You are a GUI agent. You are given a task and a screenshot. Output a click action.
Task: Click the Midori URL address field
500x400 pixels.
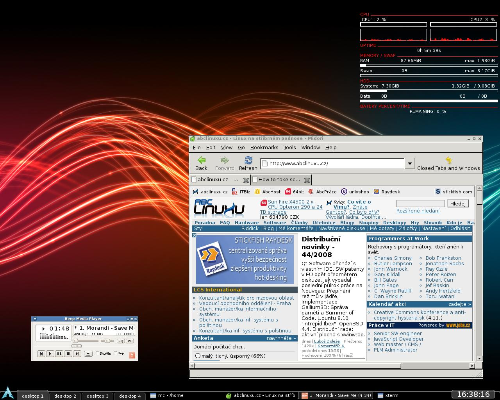click(332, 163)
